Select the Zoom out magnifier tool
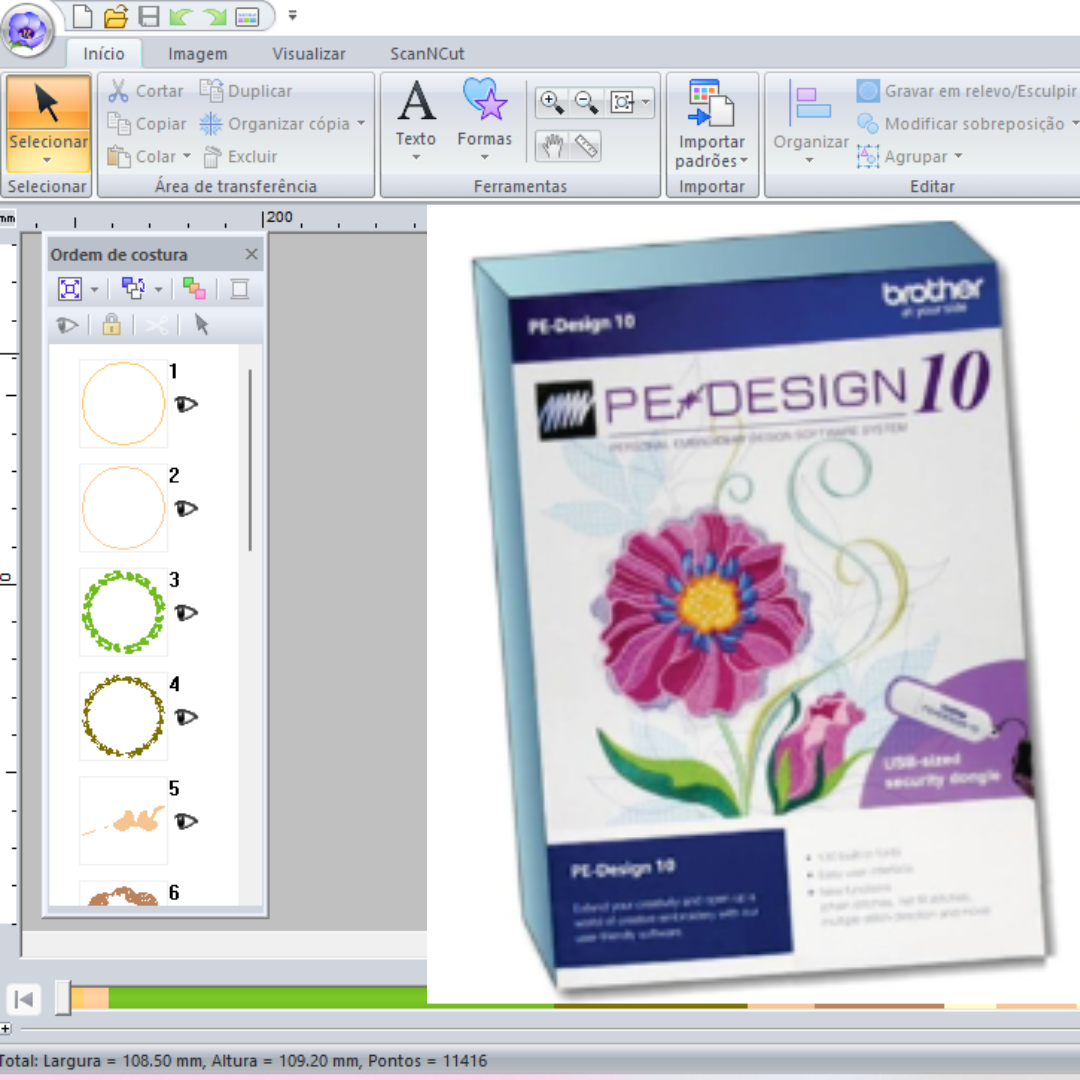 (586, 102)
